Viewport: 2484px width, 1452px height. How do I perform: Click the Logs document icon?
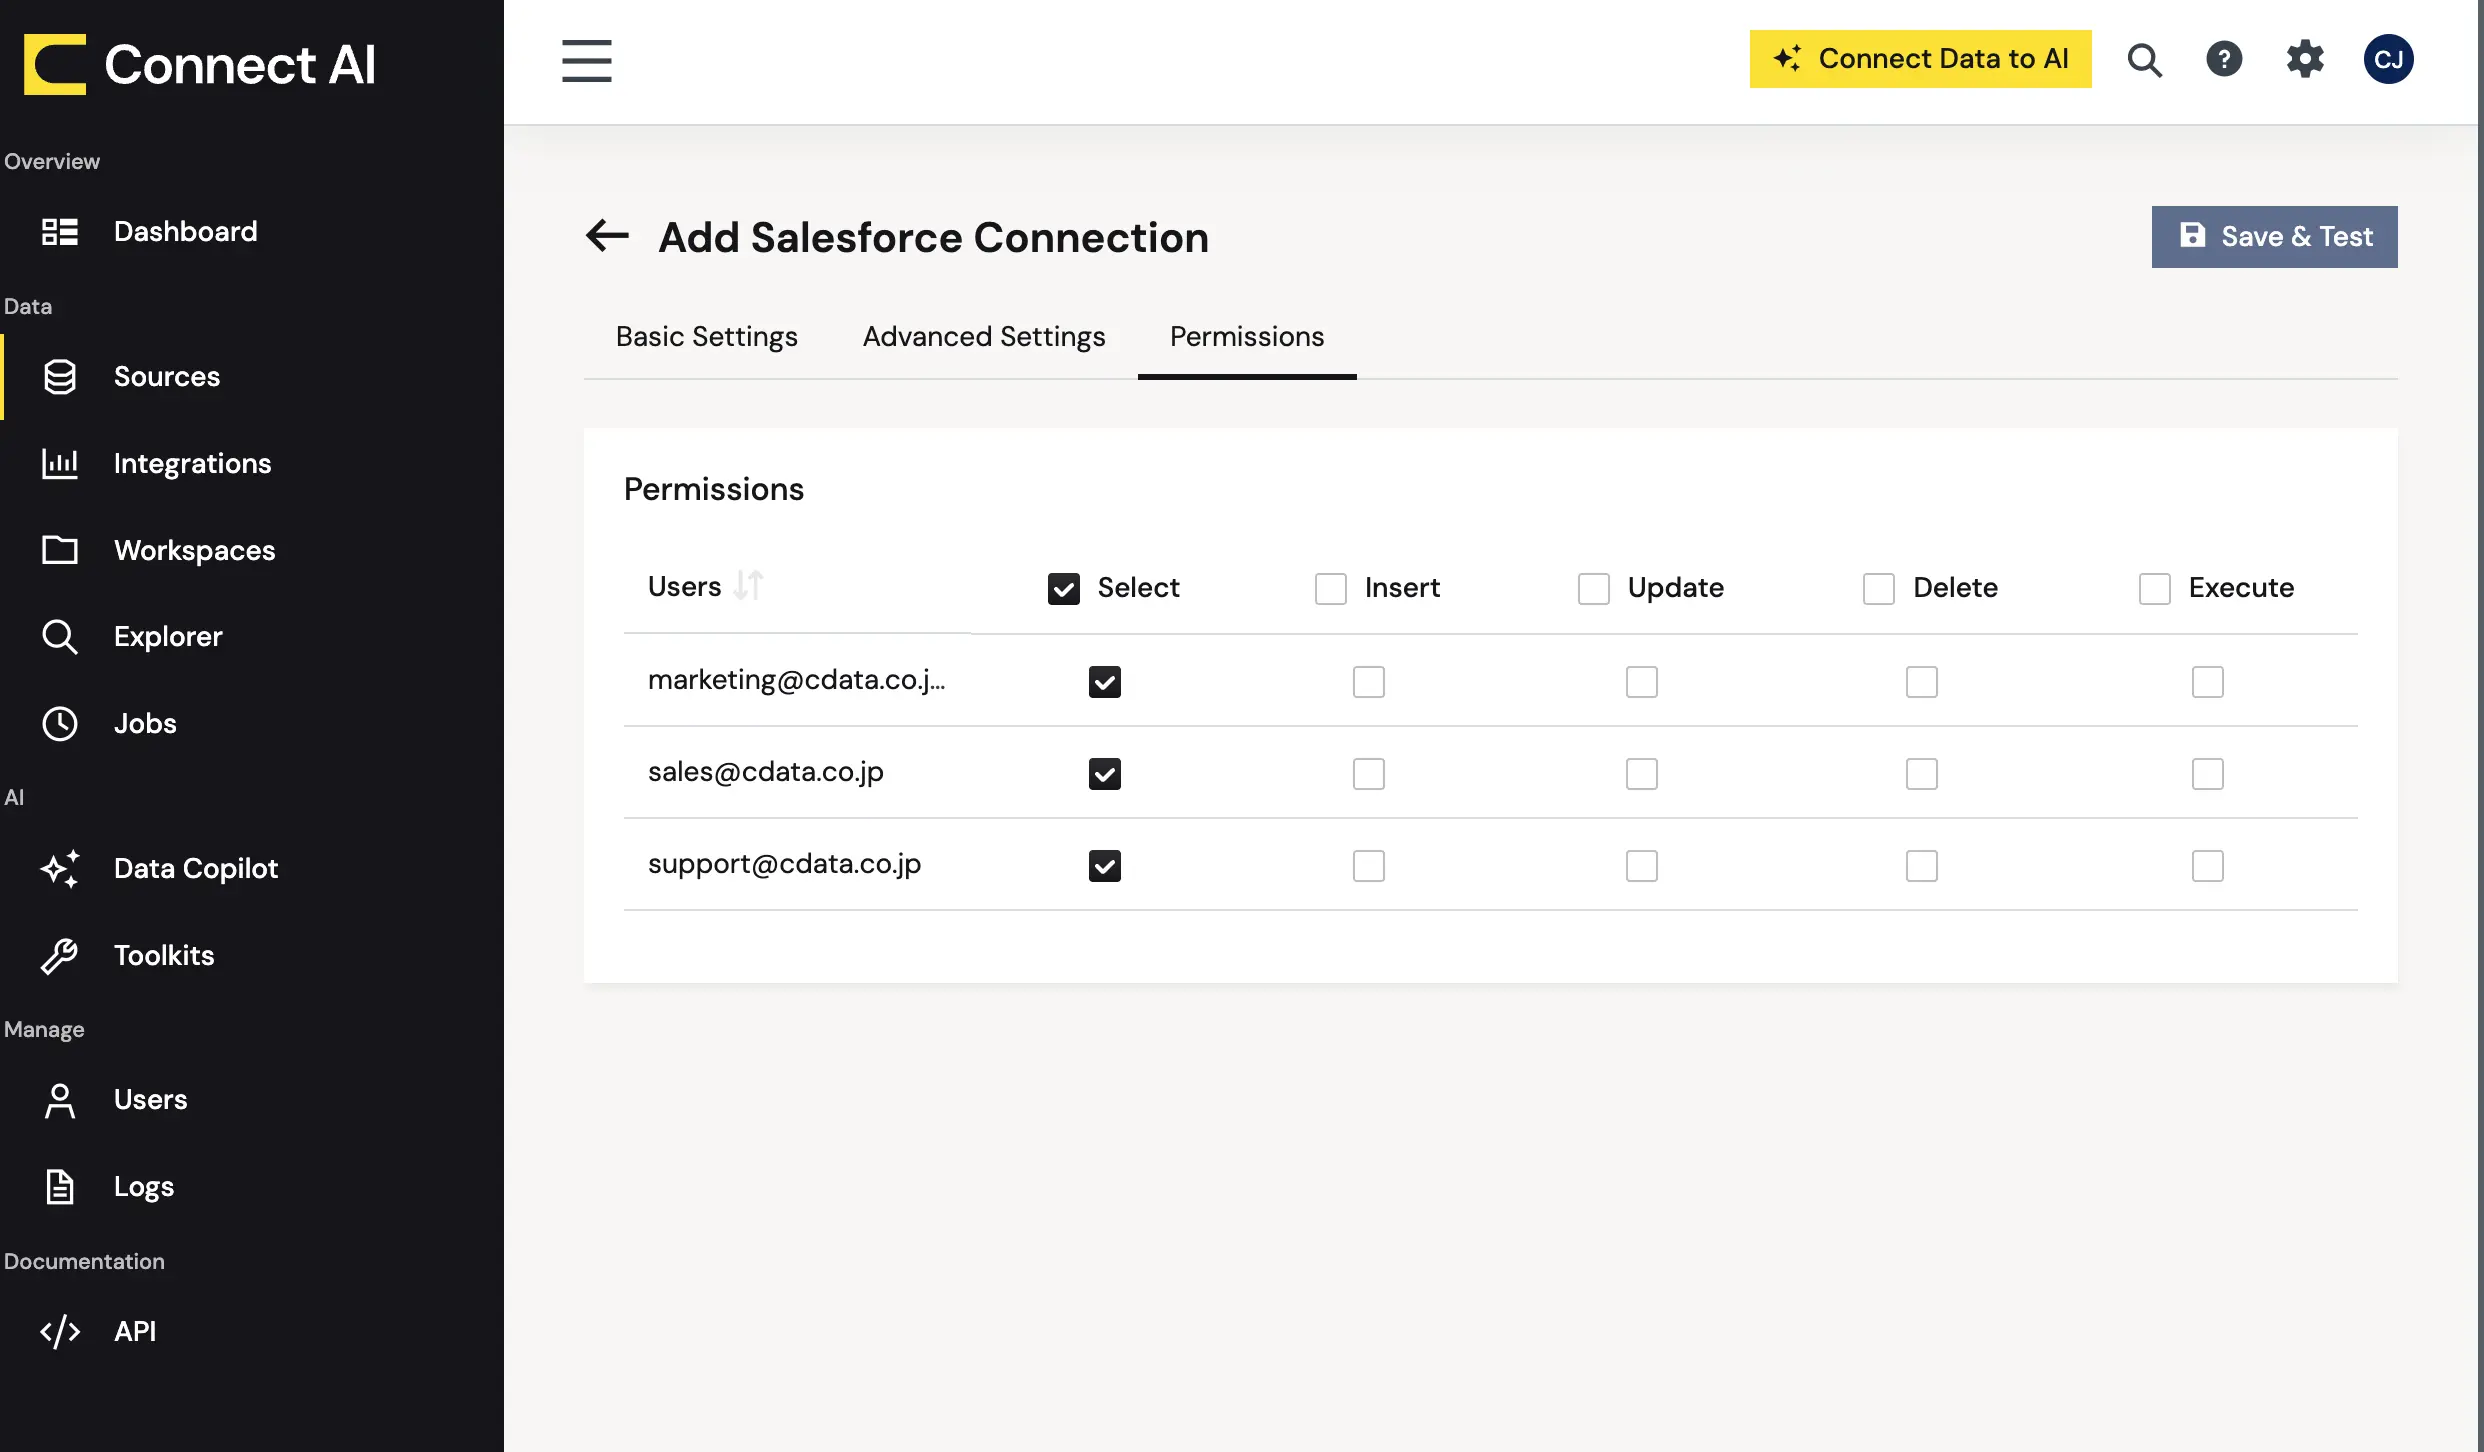pos(60,1186)
